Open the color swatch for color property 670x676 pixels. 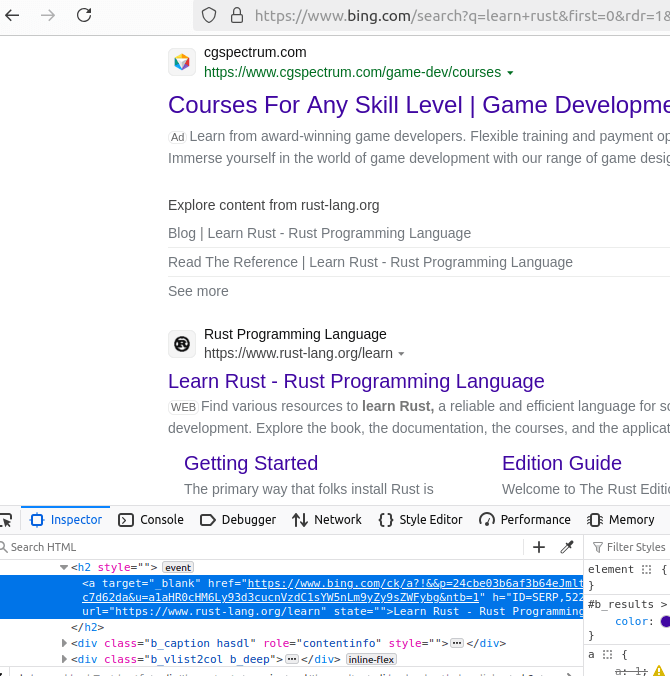665,622
